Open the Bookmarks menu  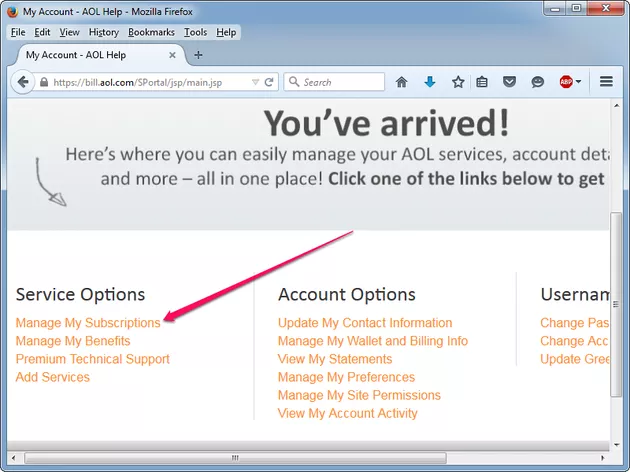pos(151,32)
